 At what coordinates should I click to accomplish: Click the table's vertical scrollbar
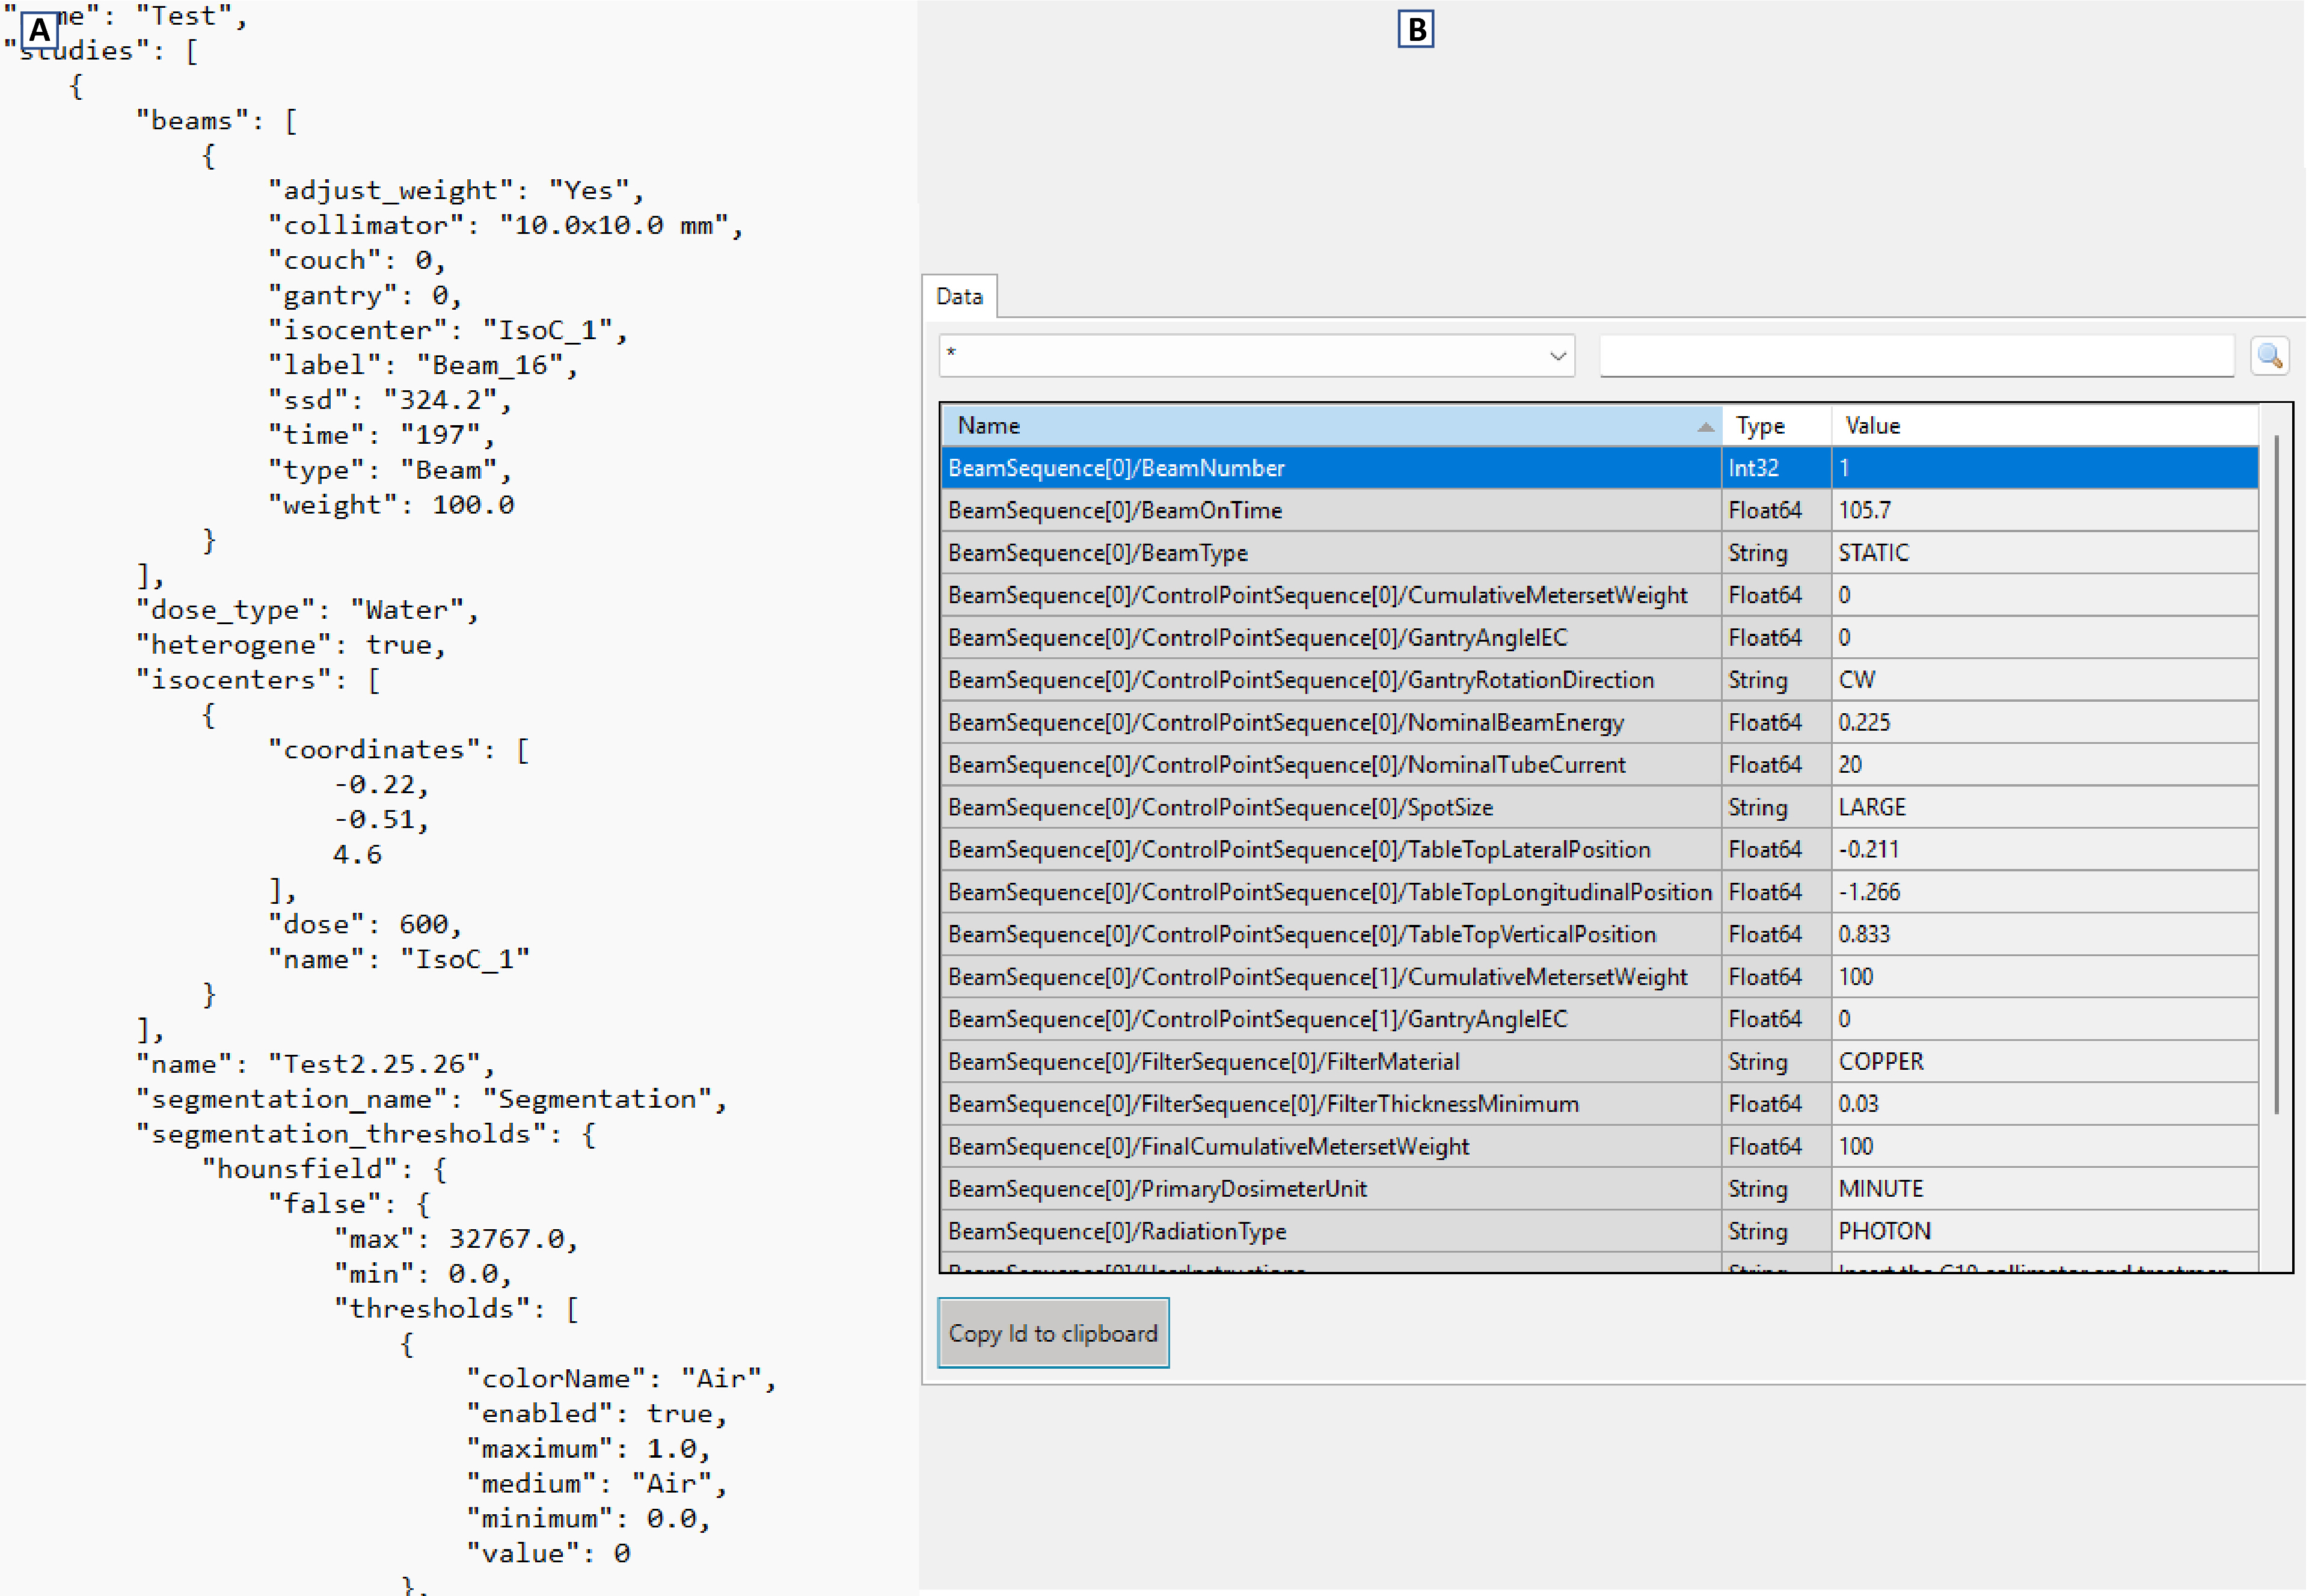pos(2277,775)
